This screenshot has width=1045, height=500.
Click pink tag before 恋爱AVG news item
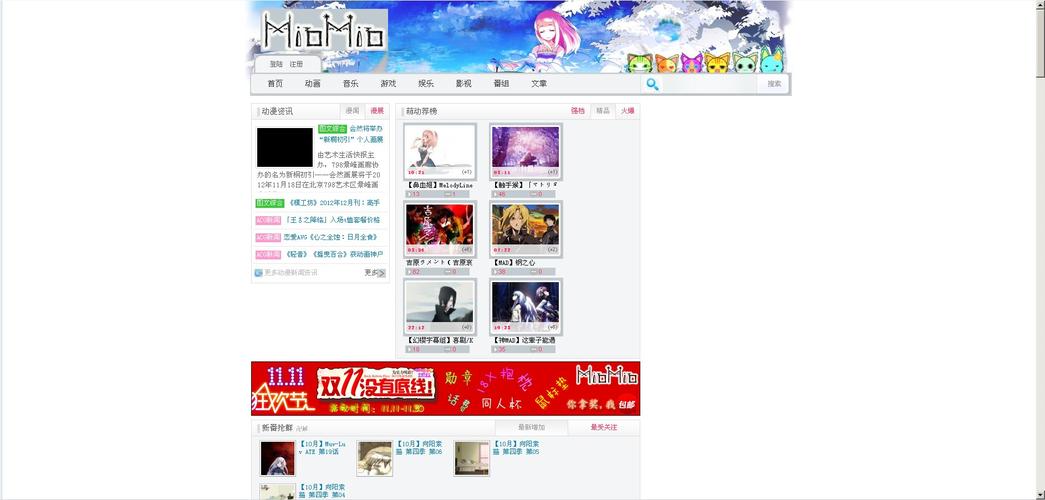pos(268,237)
